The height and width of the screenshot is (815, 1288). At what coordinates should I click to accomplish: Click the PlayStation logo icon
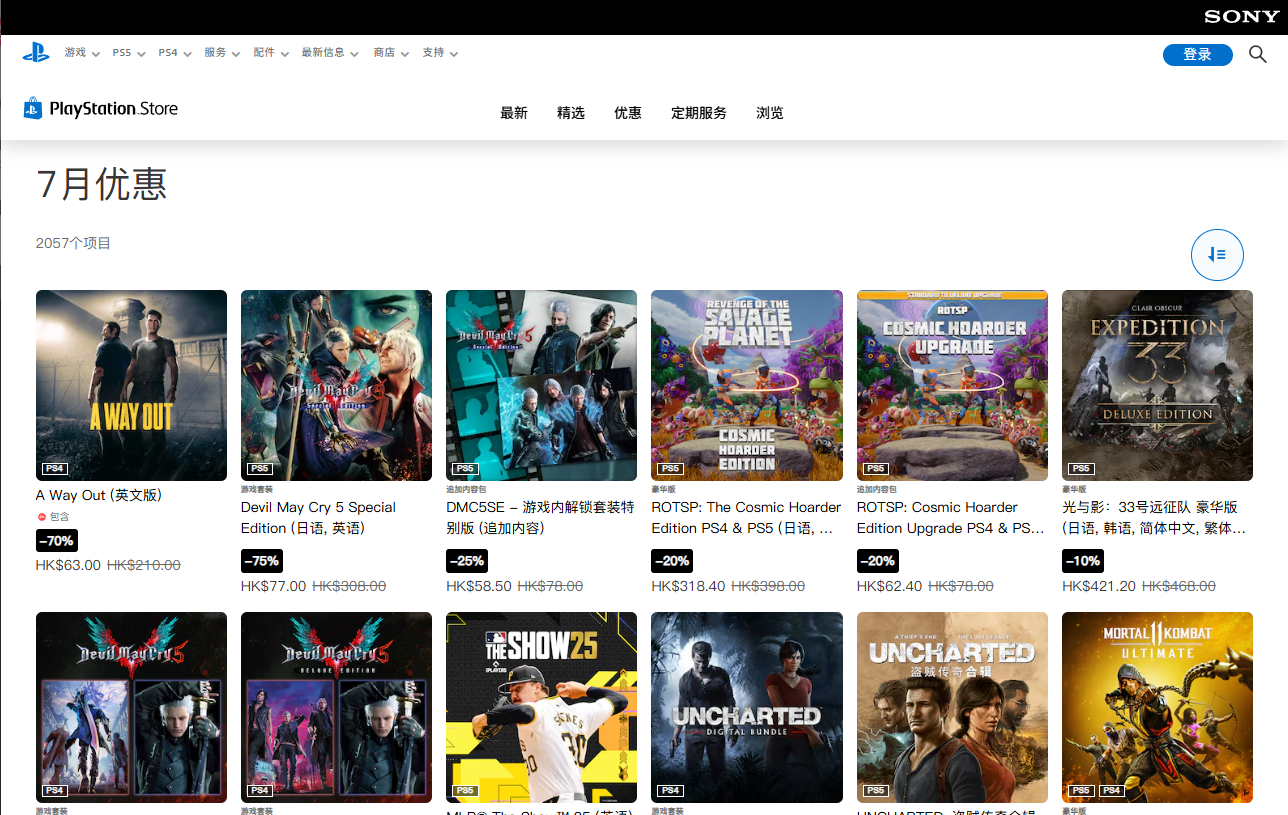tap(36, 53)
